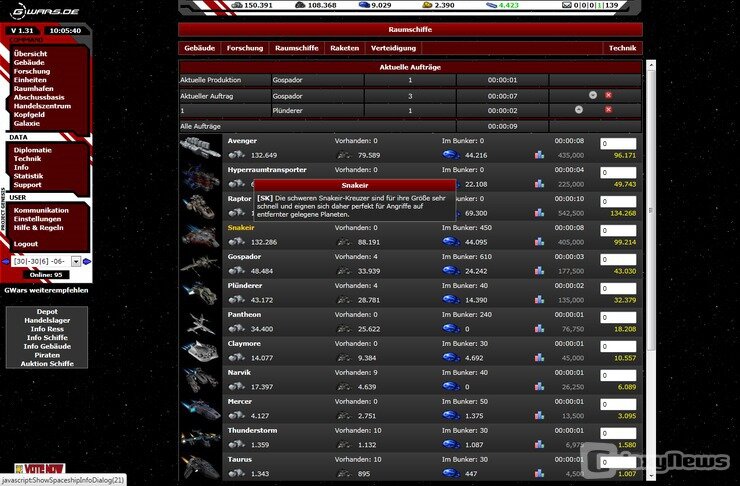Viewport: 740px width, 486px height.
Task: Click Pantheon max buildable value 18.208
Action: 625,329
